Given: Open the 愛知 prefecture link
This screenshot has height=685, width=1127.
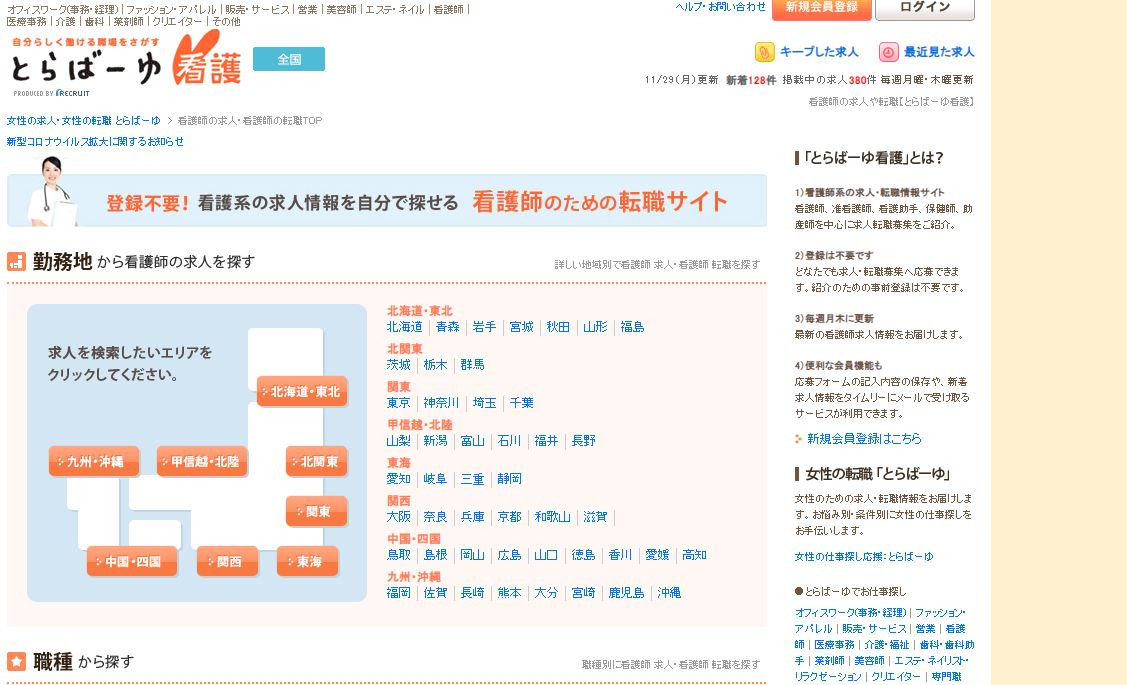Looking at the screenshot, I should click(x=399, y=479).
